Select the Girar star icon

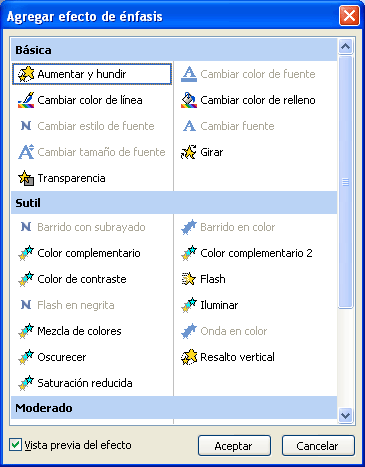(189, 152)
